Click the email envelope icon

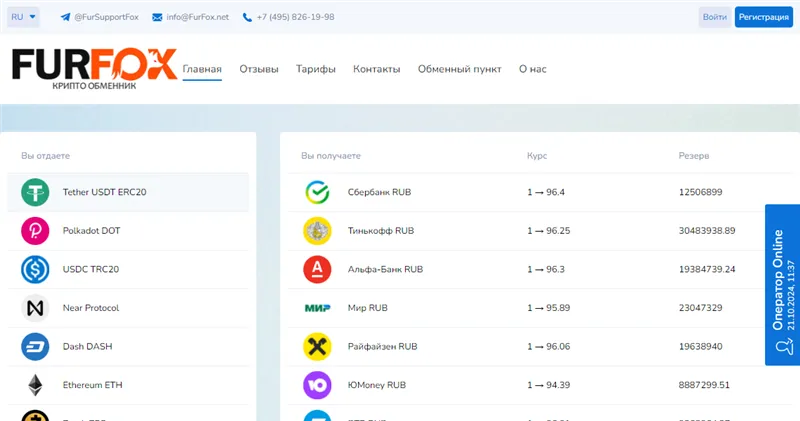click(x=157, y=17)
